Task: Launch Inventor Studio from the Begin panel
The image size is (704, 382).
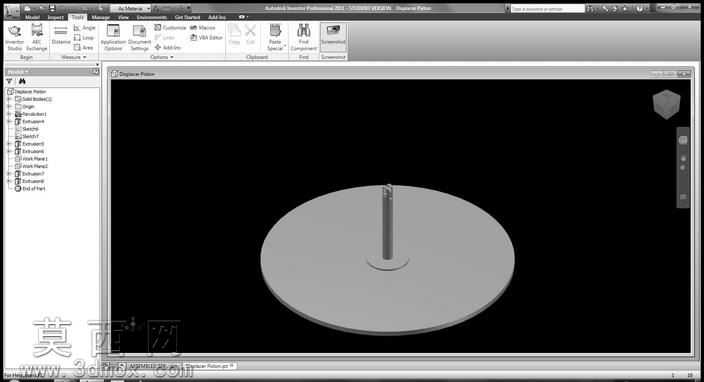Action: click(14, 38)
